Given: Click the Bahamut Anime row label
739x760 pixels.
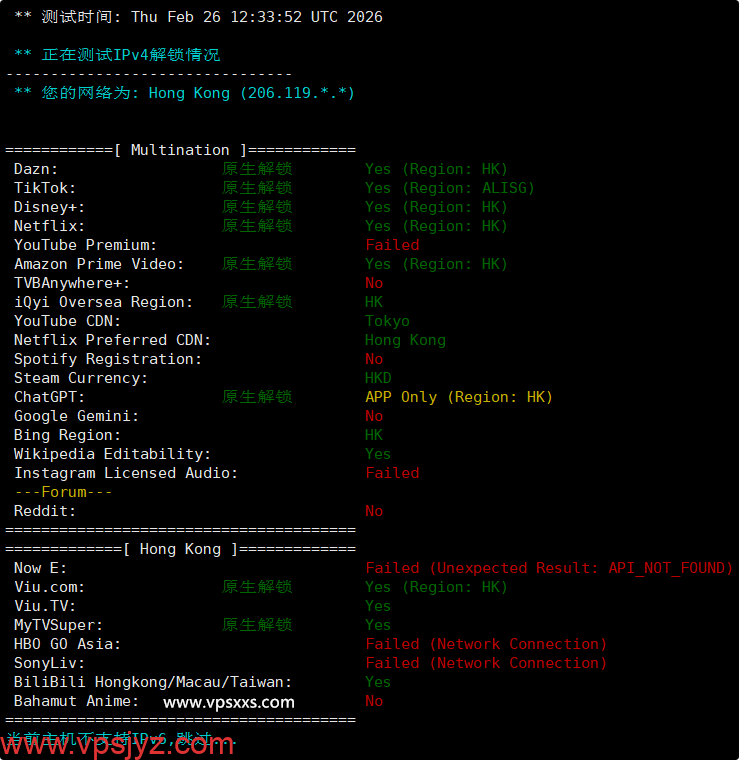Looking at the screenshot, I should pos(76,701).
